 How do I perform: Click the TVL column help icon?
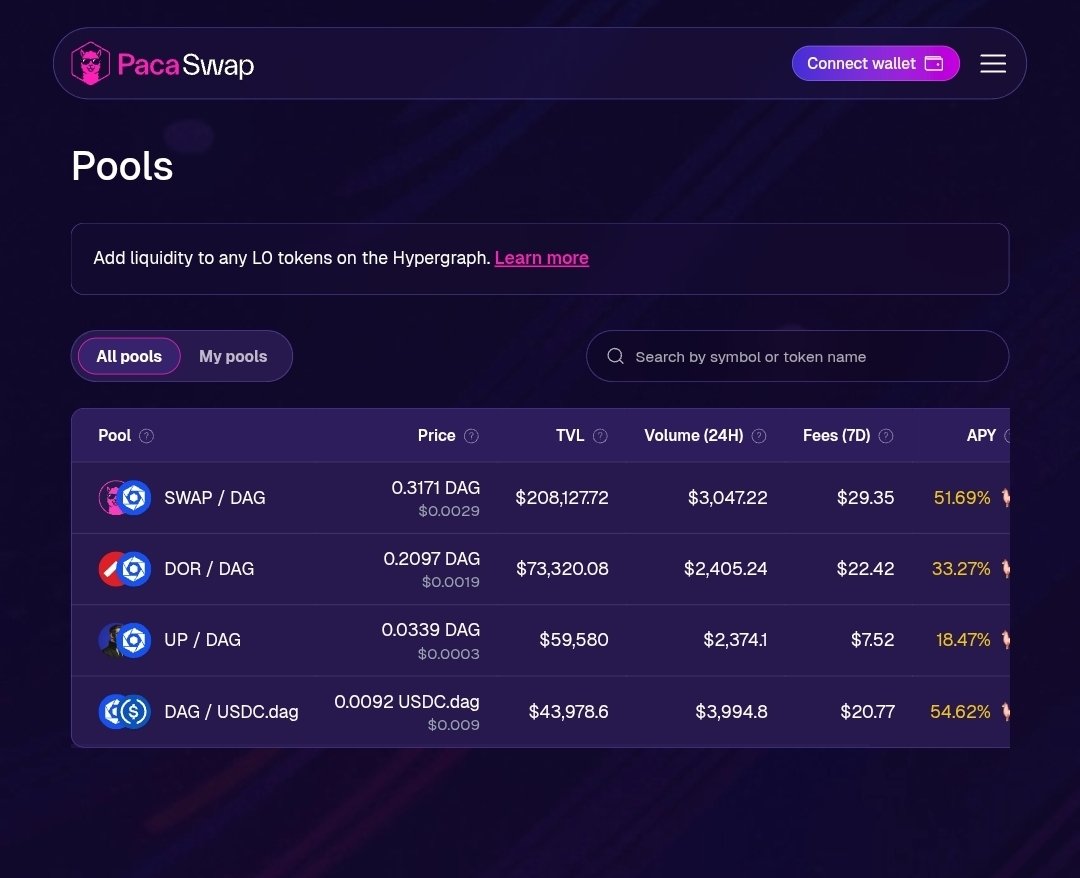pyautogui.click(x=600, y=436)
